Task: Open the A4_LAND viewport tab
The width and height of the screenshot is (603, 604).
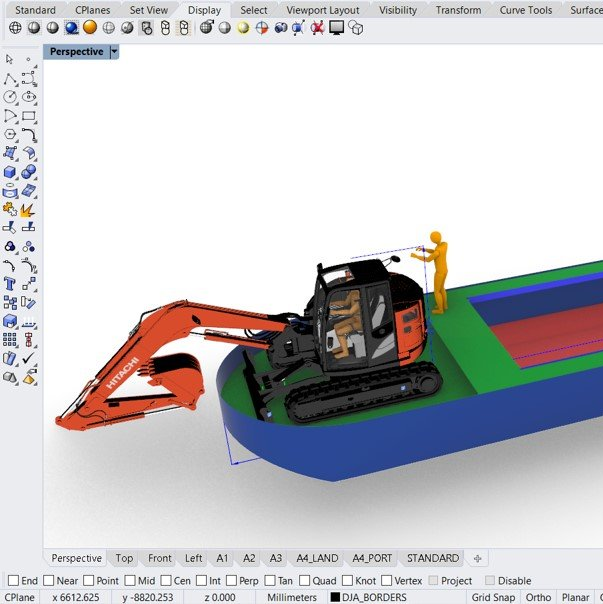Action: [316, 558]
